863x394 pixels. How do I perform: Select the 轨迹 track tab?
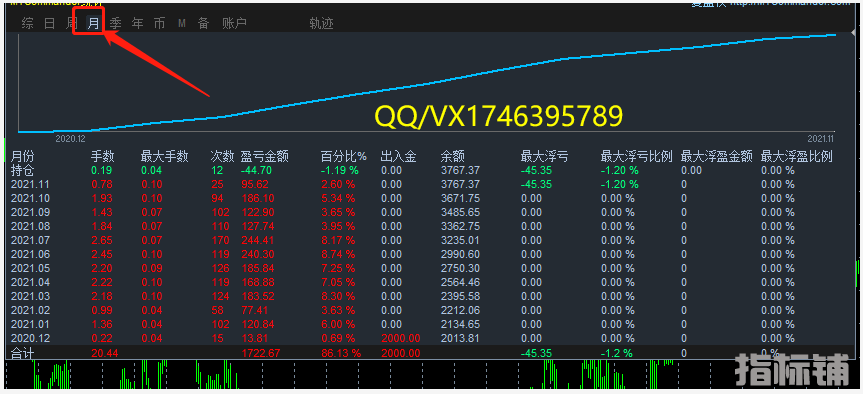(x=321, y=23)
